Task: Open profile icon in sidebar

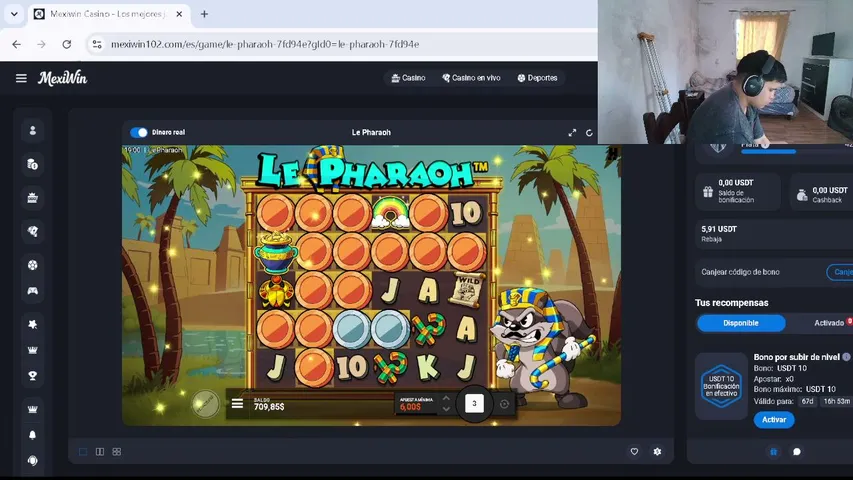Action: click(33, 131)
